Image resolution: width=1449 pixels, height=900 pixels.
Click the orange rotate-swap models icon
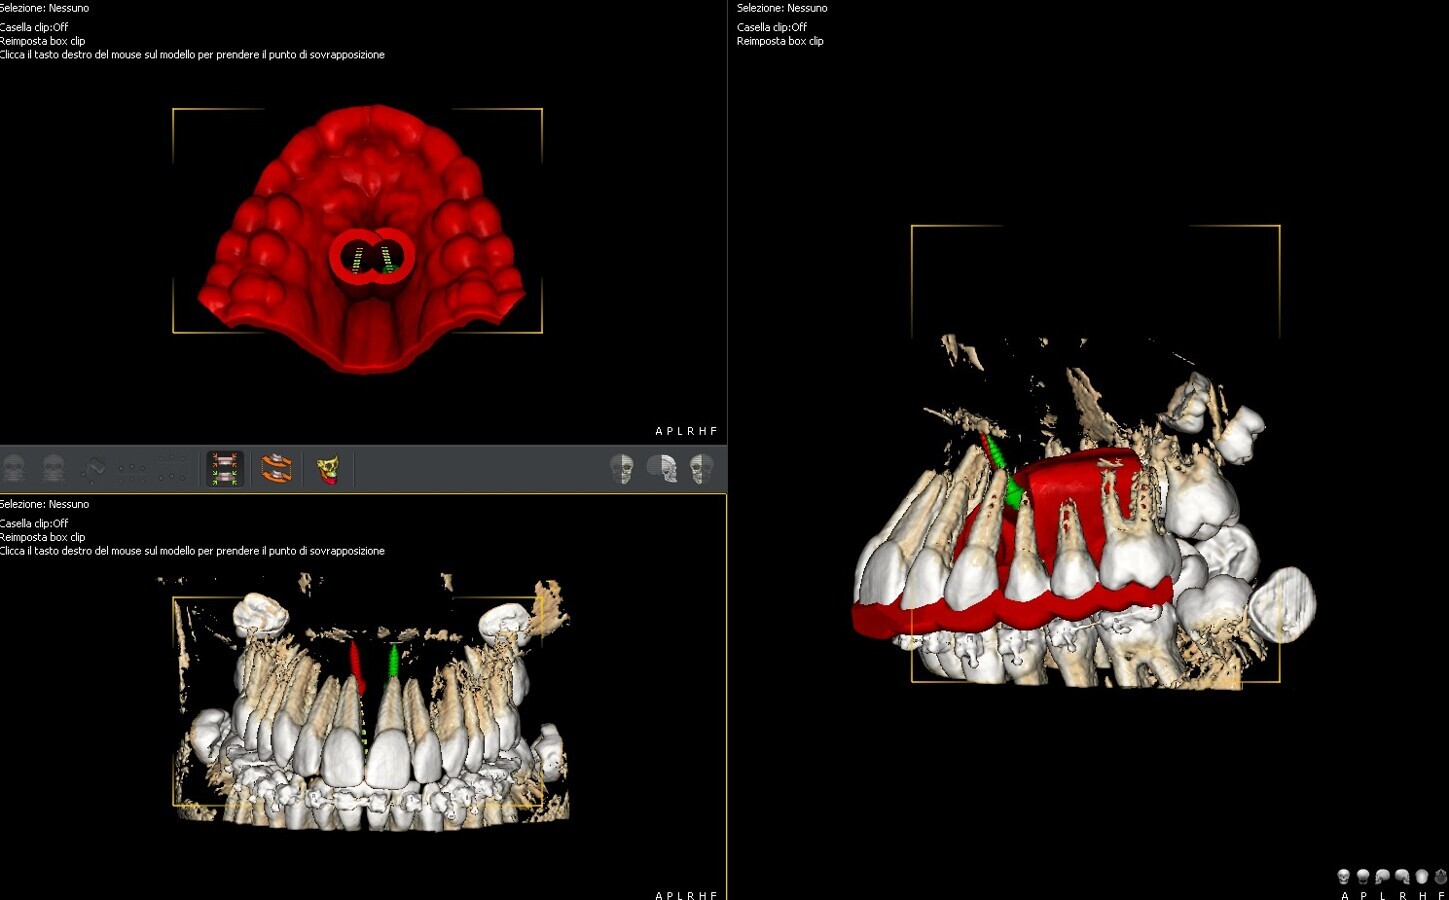click(276, 468)
